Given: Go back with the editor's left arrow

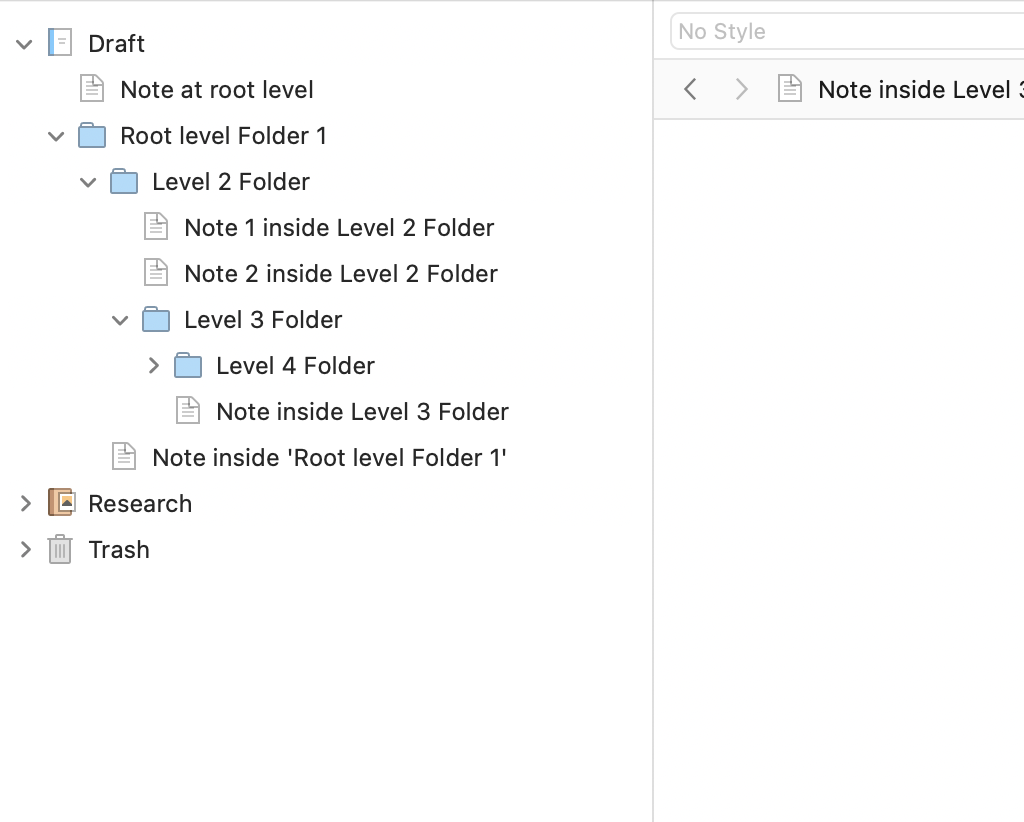Looking at the screenshot, I should click(690, 89).
